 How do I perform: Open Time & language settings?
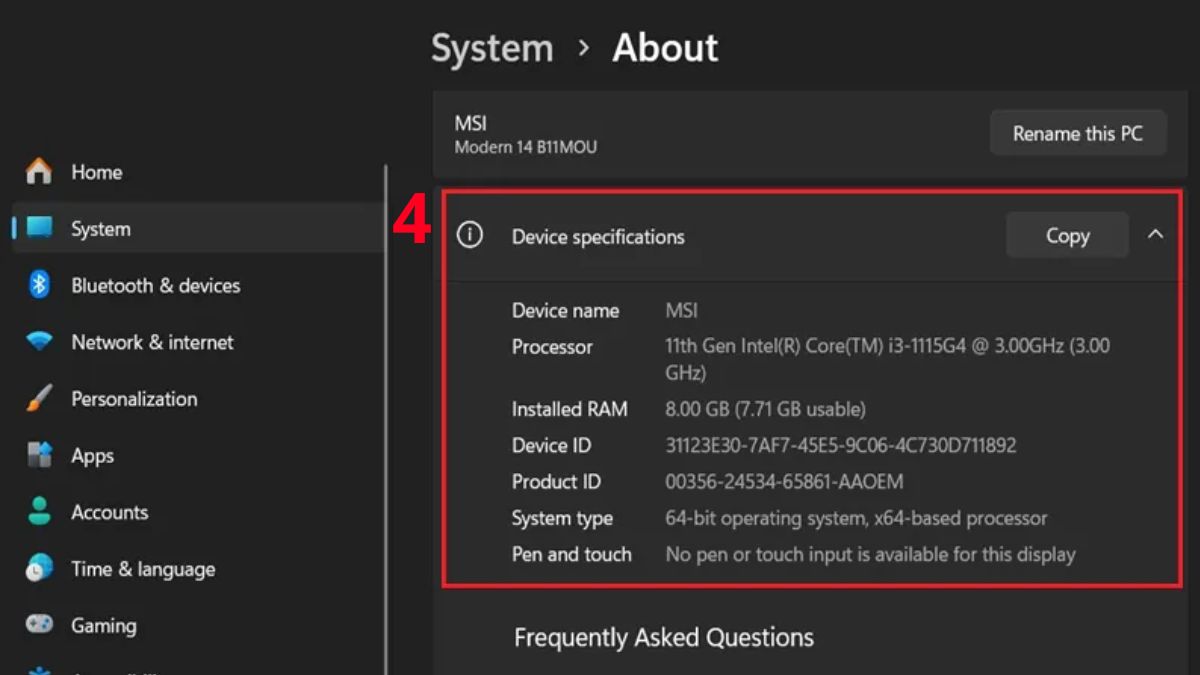[x=200, y=569]
